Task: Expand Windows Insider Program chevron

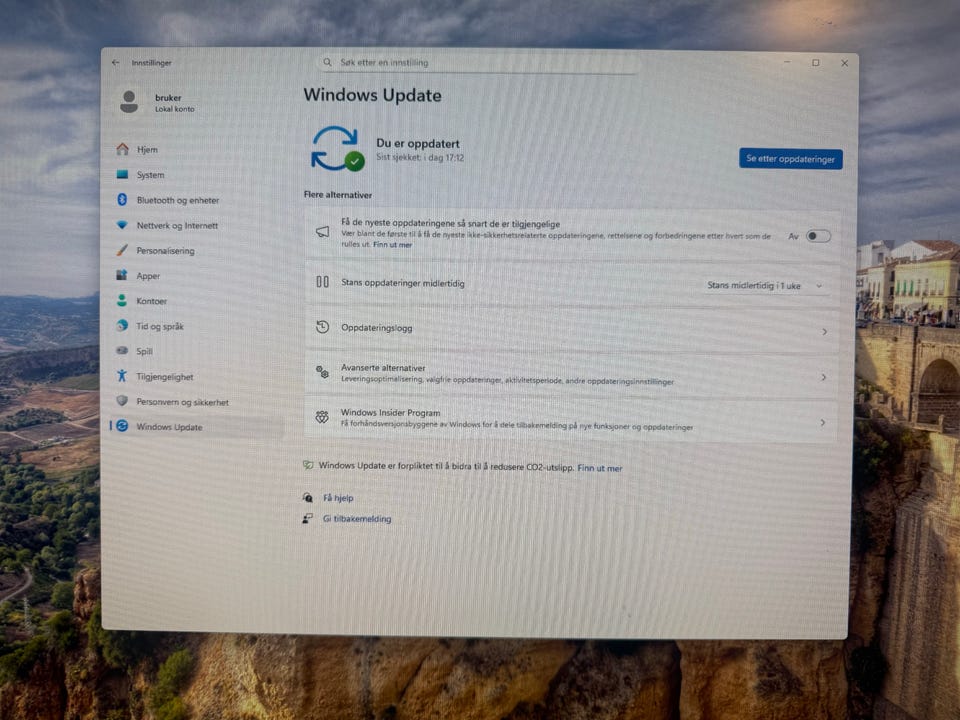Action: tap(823, 422)
